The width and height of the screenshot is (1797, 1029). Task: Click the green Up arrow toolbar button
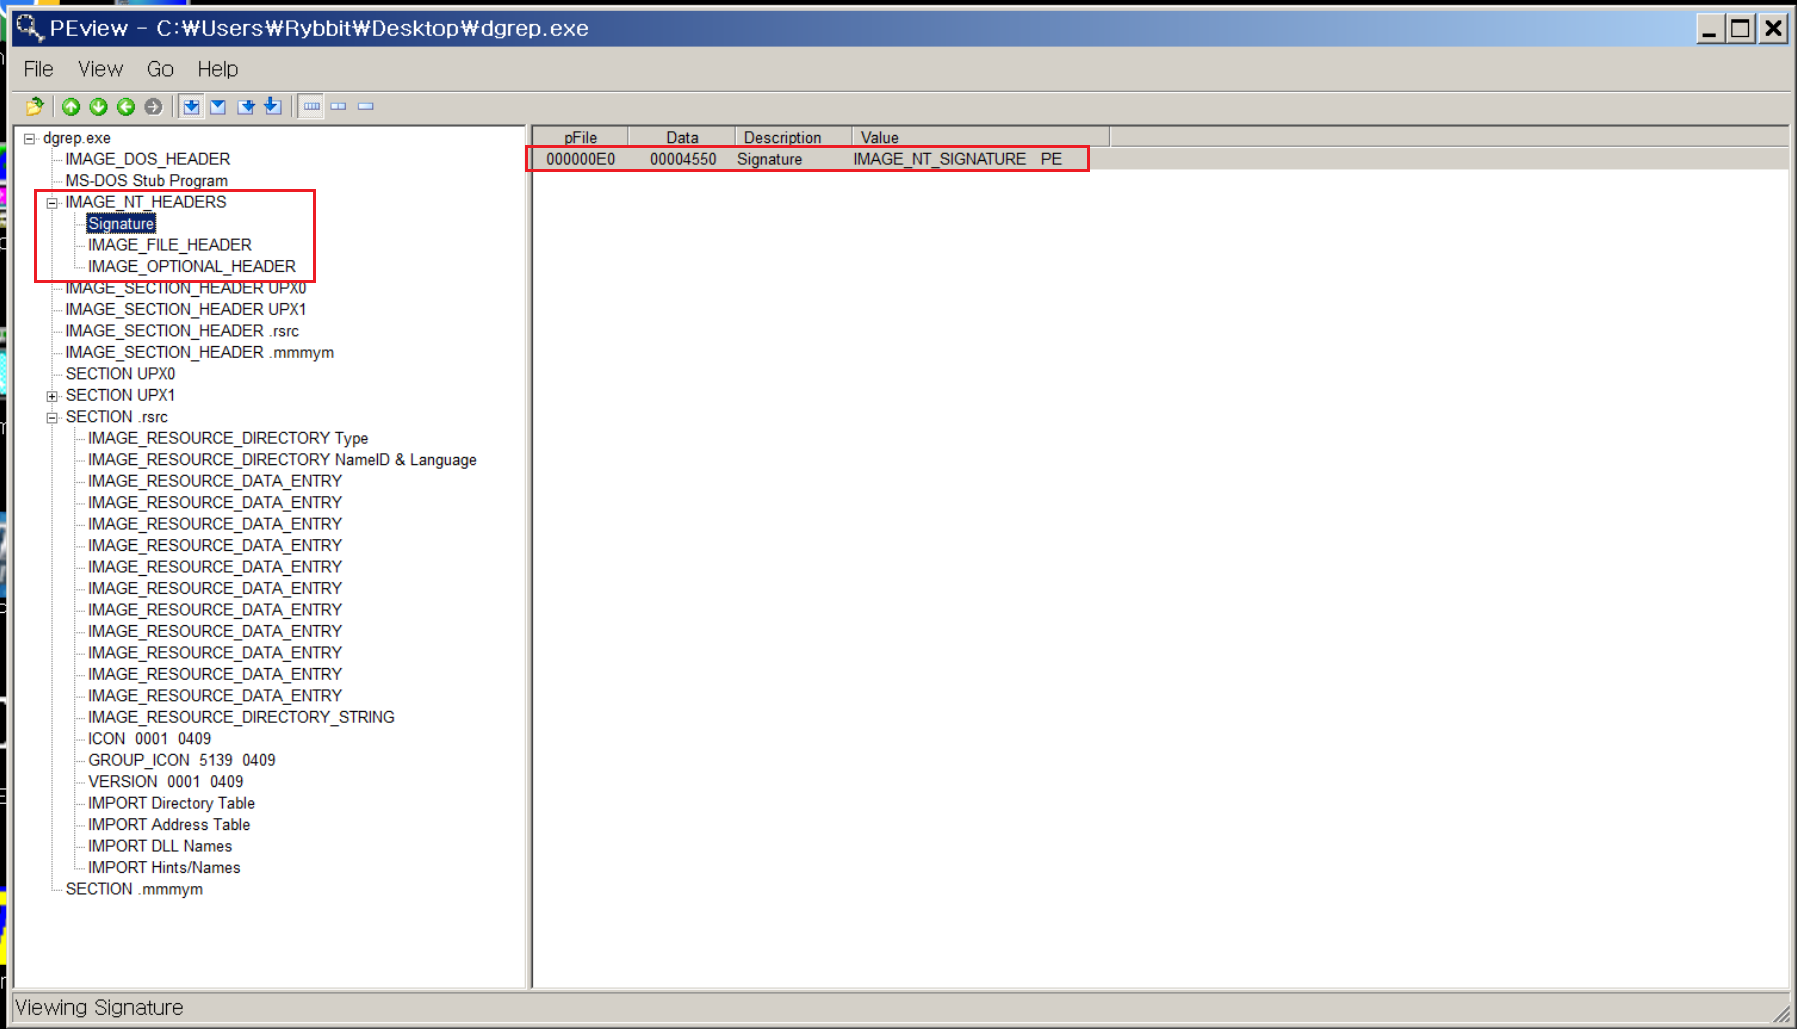click(71, 106)
